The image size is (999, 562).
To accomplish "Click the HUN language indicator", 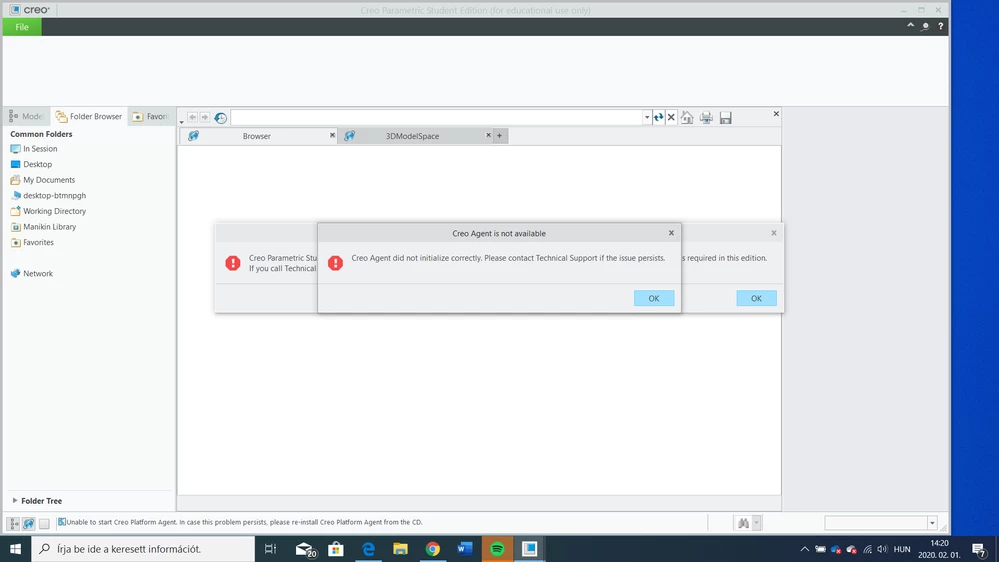I will [902, 549].
